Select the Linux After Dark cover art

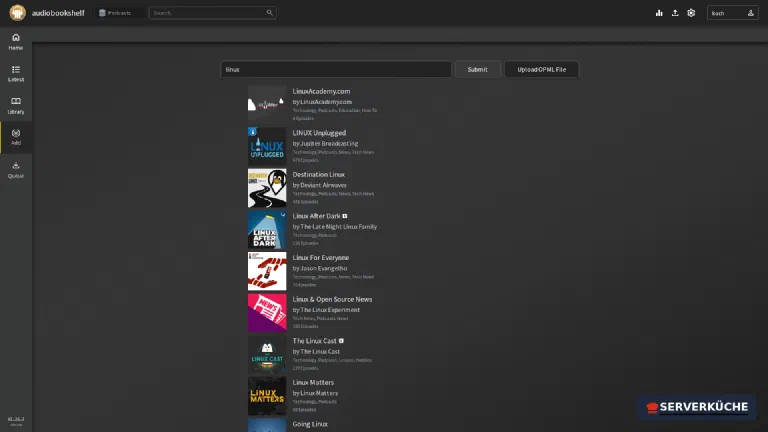tap(267, 230)
